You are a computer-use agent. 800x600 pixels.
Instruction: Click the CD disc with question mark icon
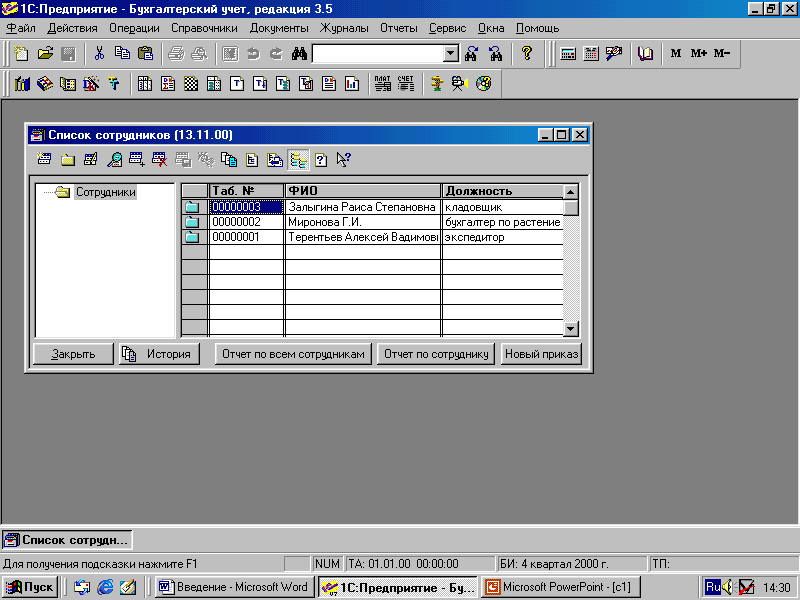point(484,83)
